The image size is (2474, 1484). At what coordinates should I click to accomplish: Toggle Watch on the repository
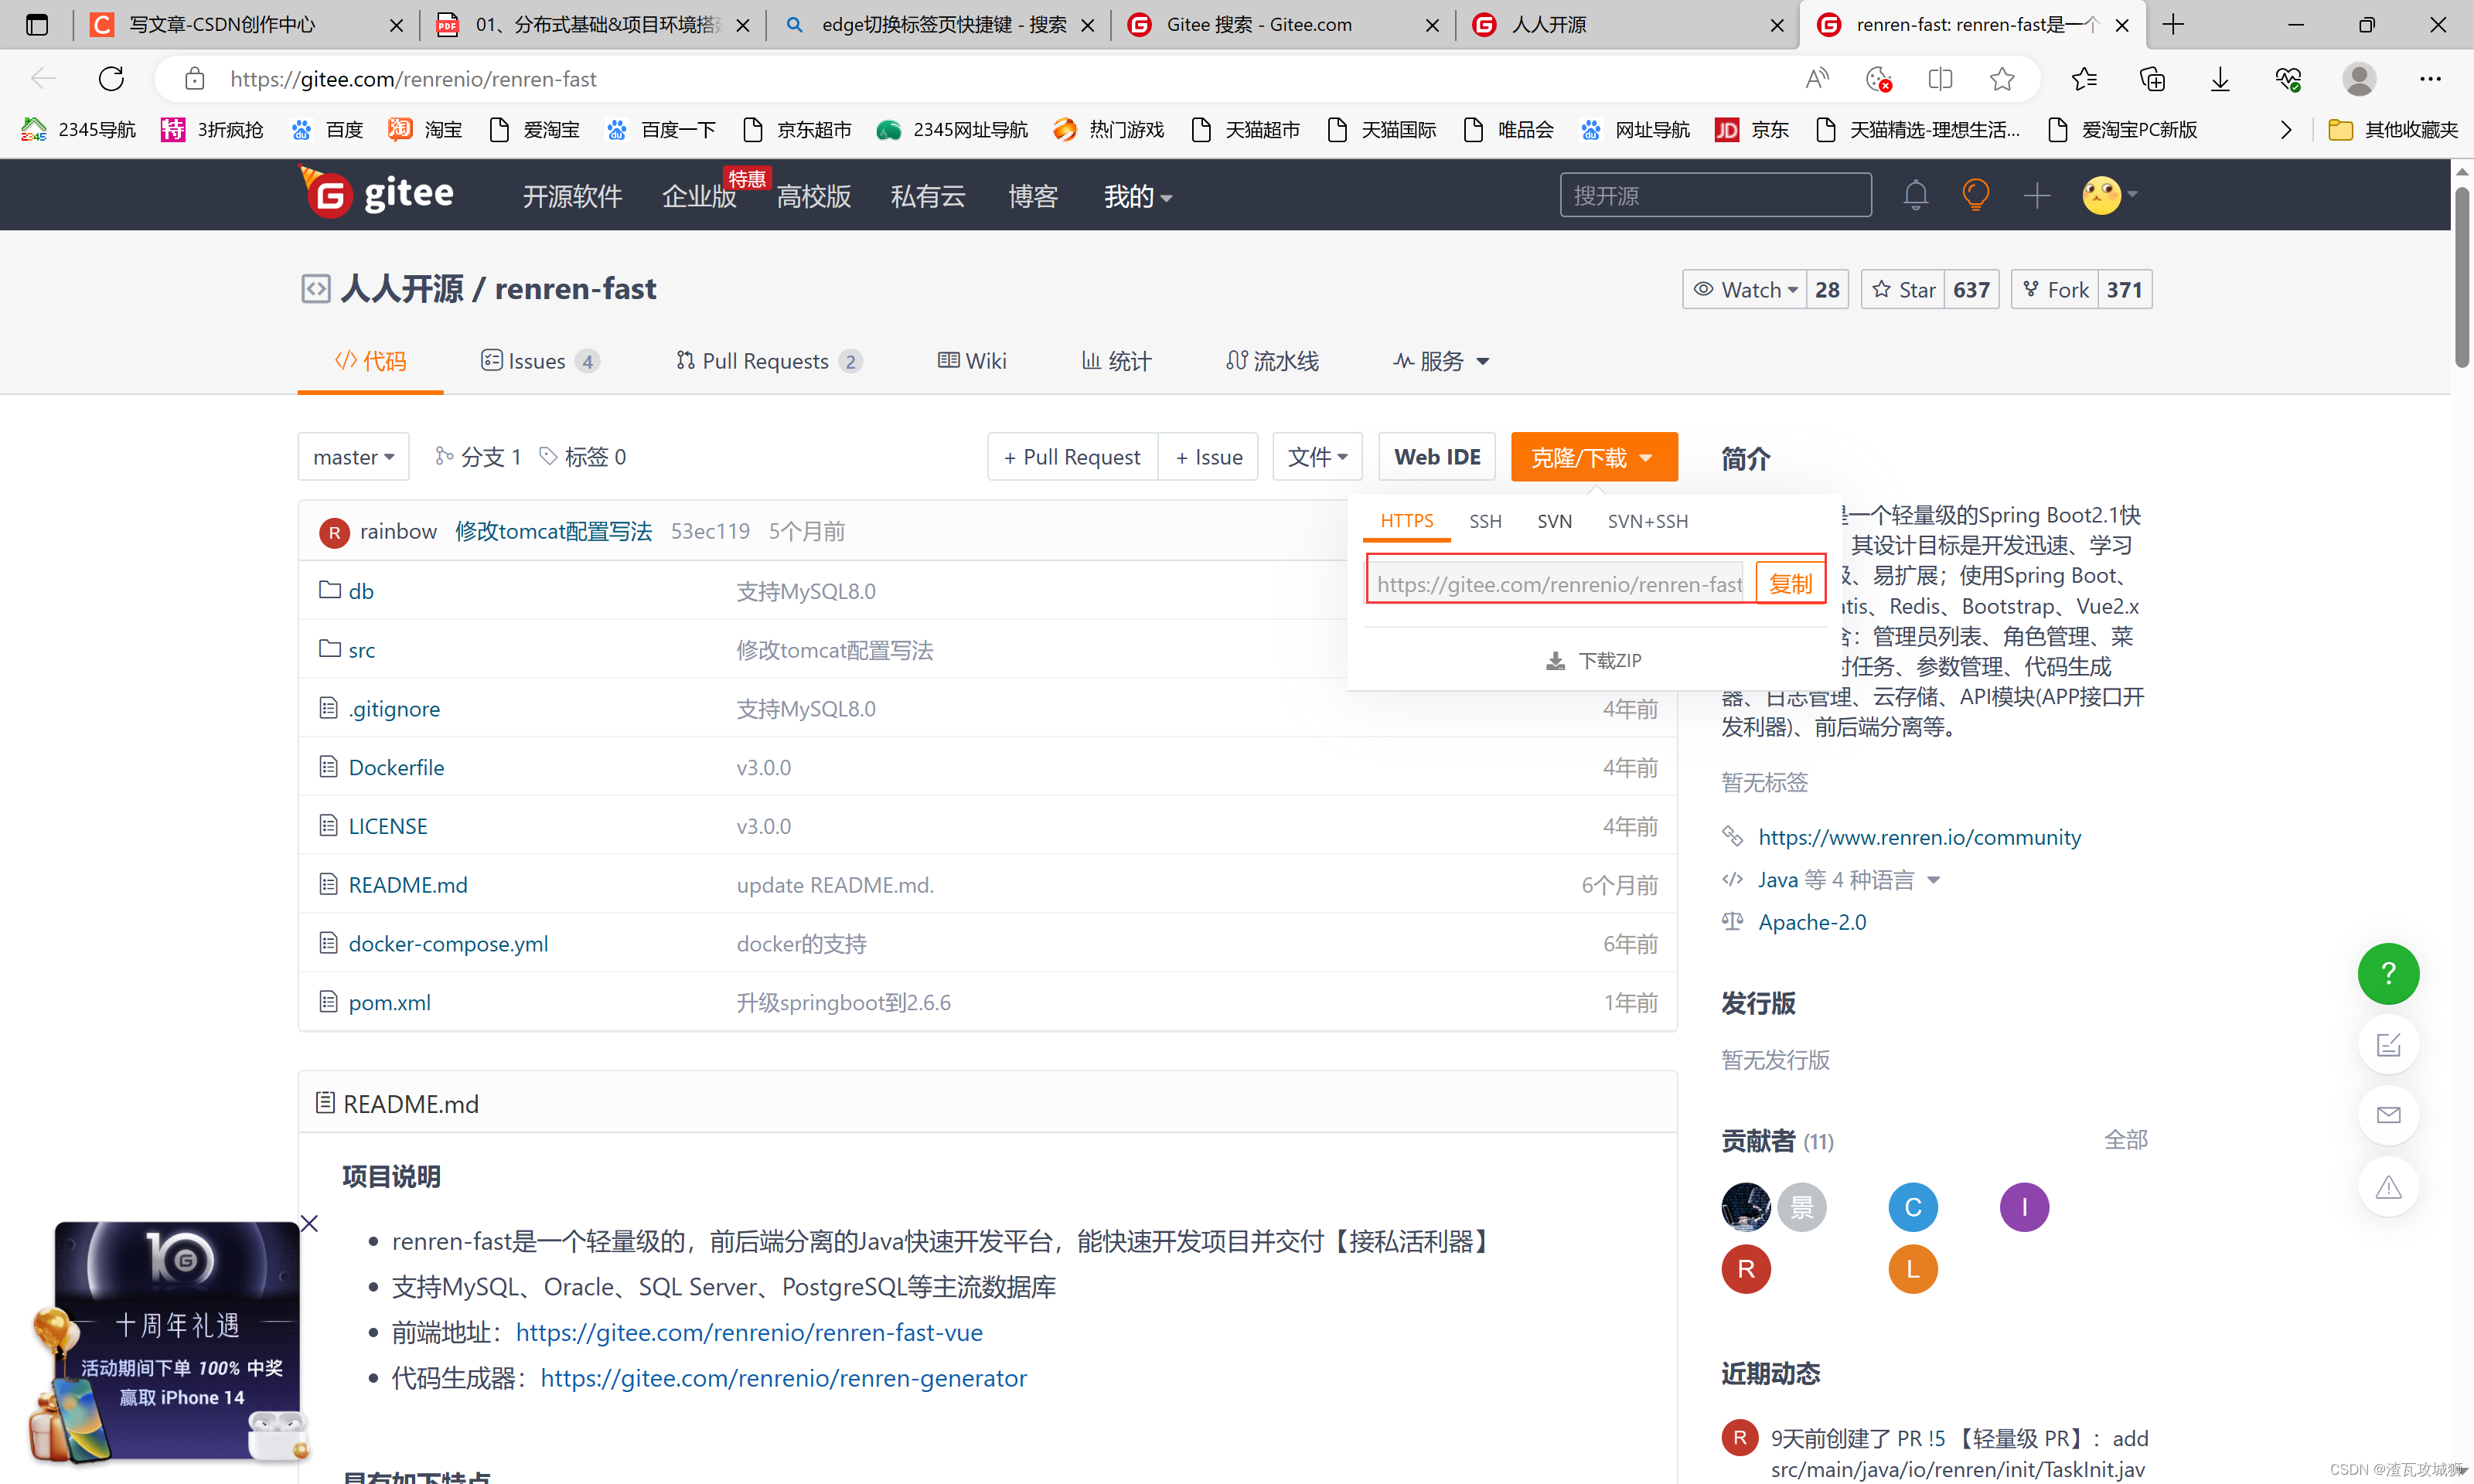pyautogui.click(x=1745, y=290)
